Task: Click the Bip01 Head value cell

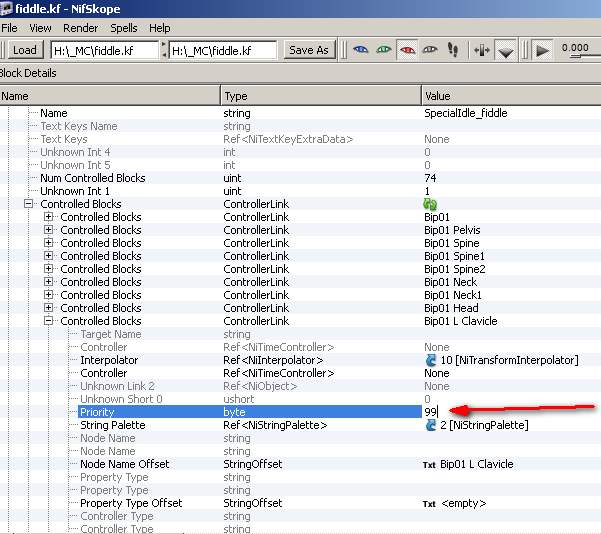Action: pyautogui.click(x=451, y=308)
